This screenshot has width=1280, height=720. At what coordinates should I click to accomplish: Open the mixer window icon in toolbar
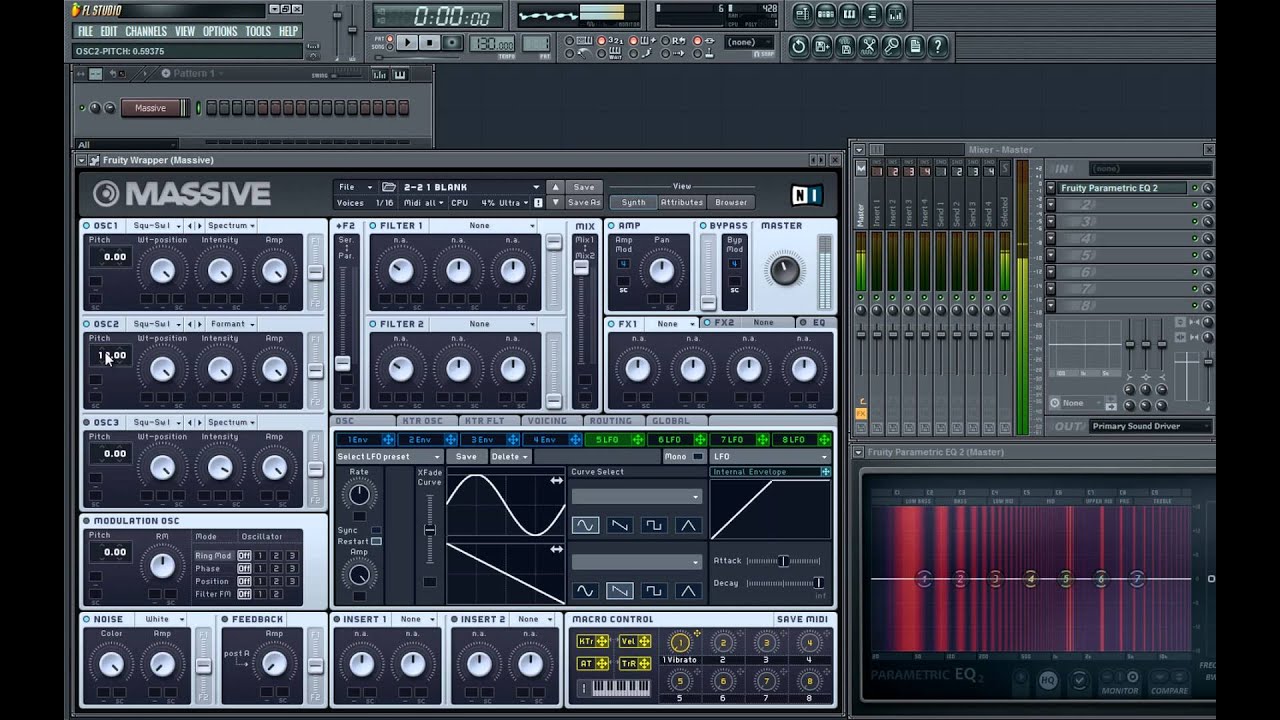click(x=895, y=14)
